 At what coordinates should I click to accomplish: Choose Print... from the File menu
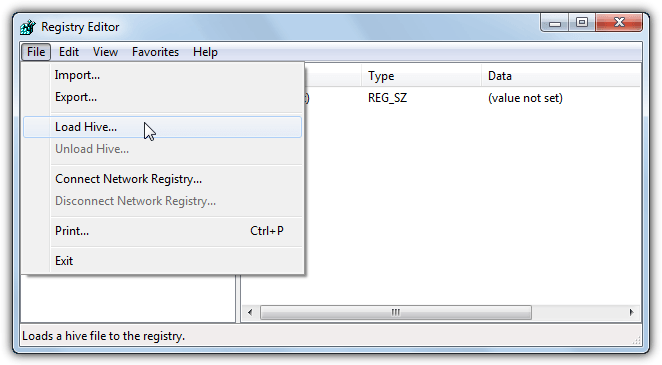point(163,231)
